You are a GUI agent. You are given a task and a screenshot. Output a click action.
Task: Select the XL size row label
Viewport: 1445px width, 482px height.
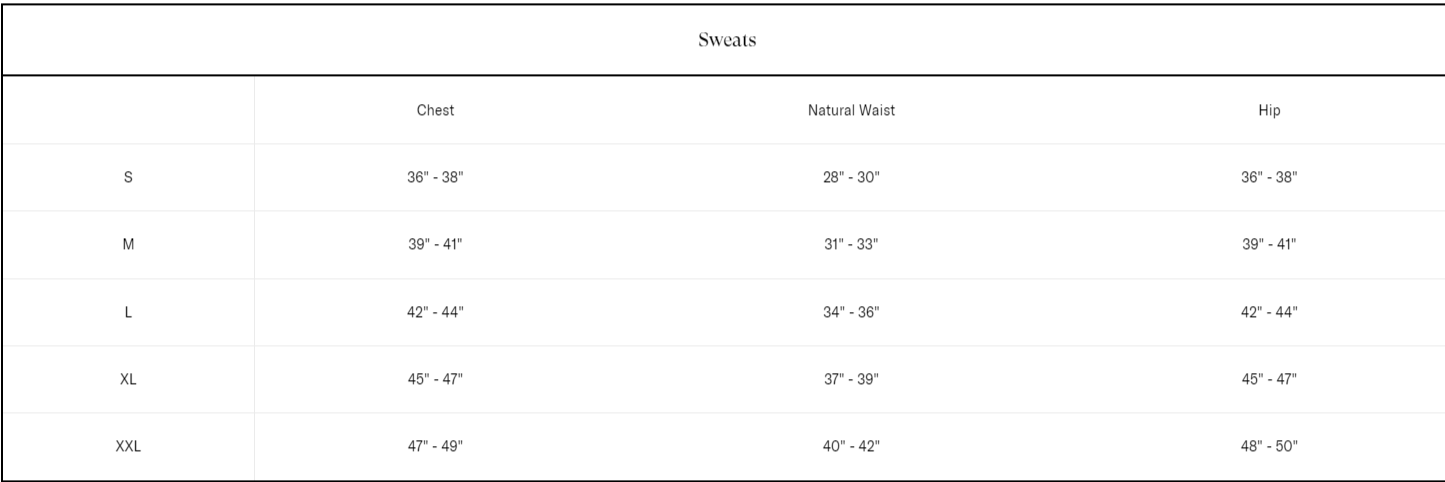pyautogui.click(x=128, y=379)
